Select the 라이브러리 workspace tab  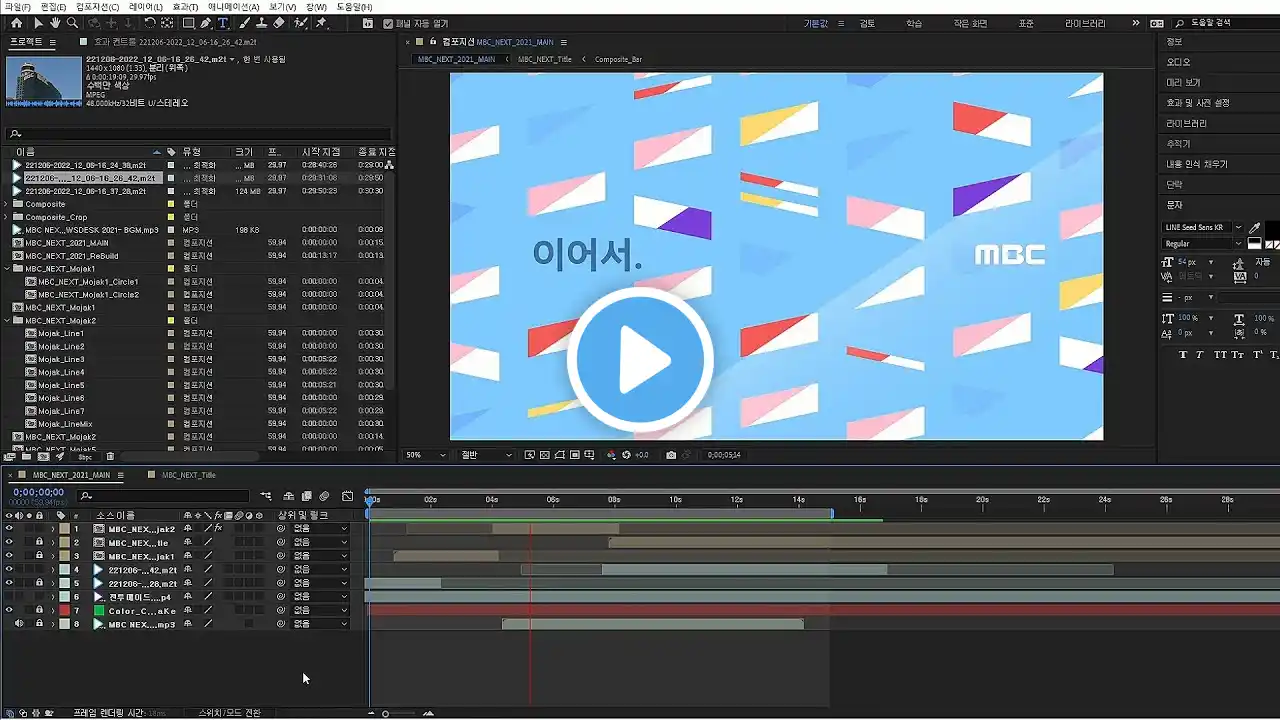1085,23
